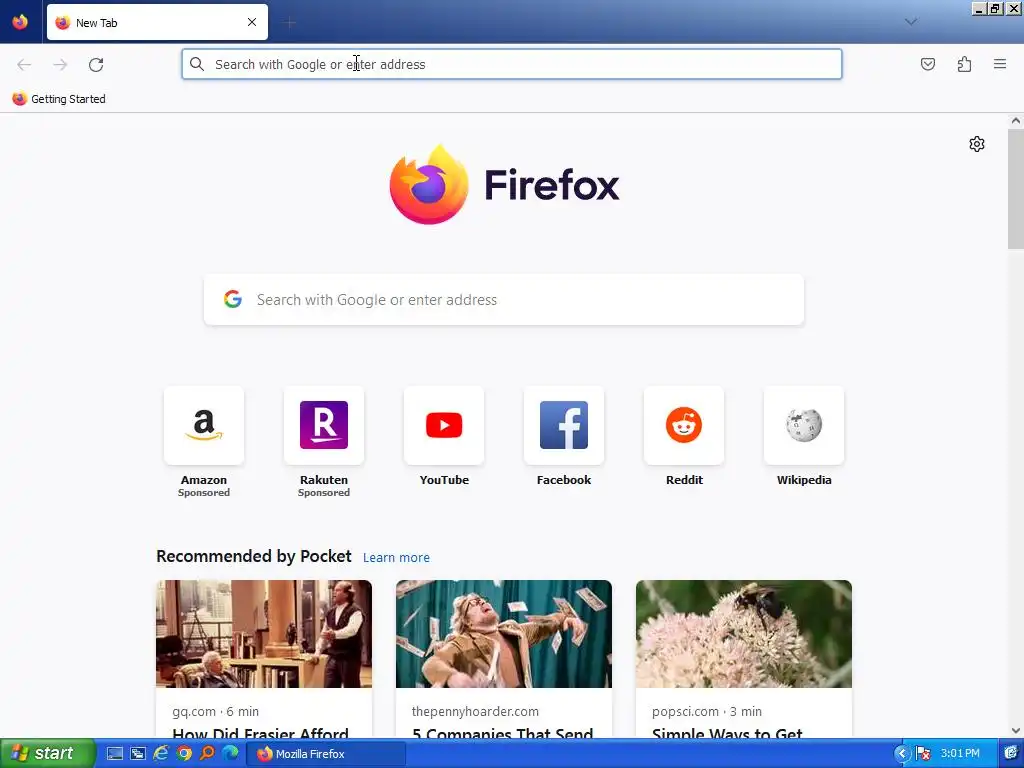
Task: Open the 5 Companies That Send headline
Action: point(503,732)
